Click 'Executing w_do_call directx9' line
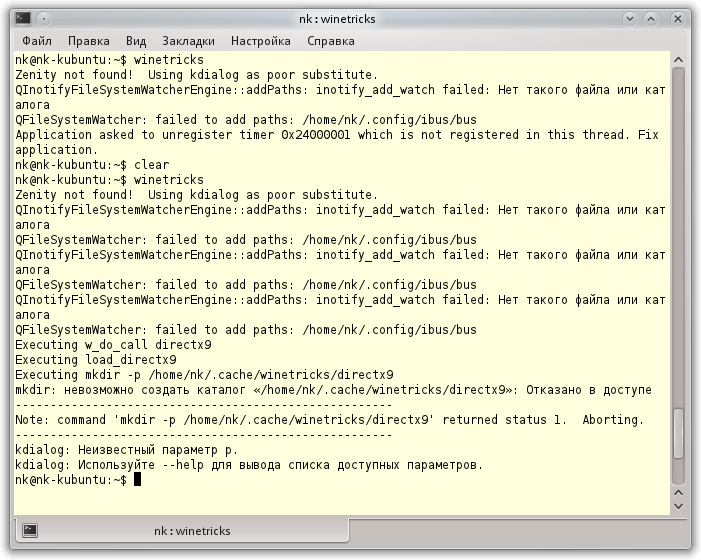The height and width of the screenshot is (560, 701). [x=114, y=345]
